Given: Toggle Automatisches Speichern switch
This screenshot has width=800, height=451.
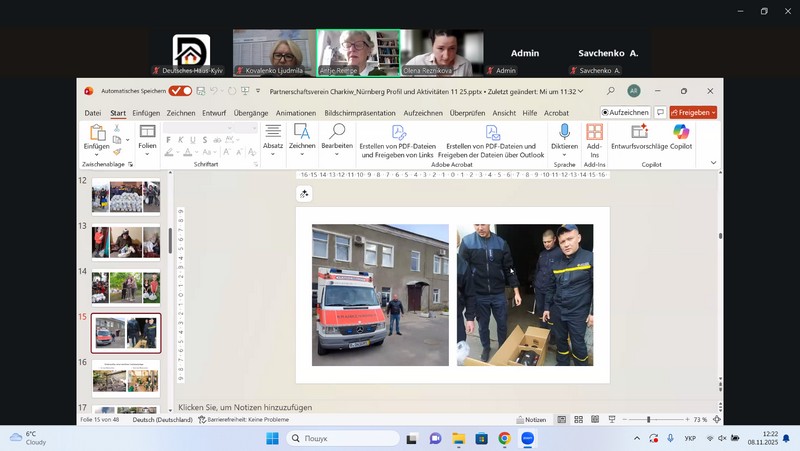Looking at the screenshot, I should (180, 91).
